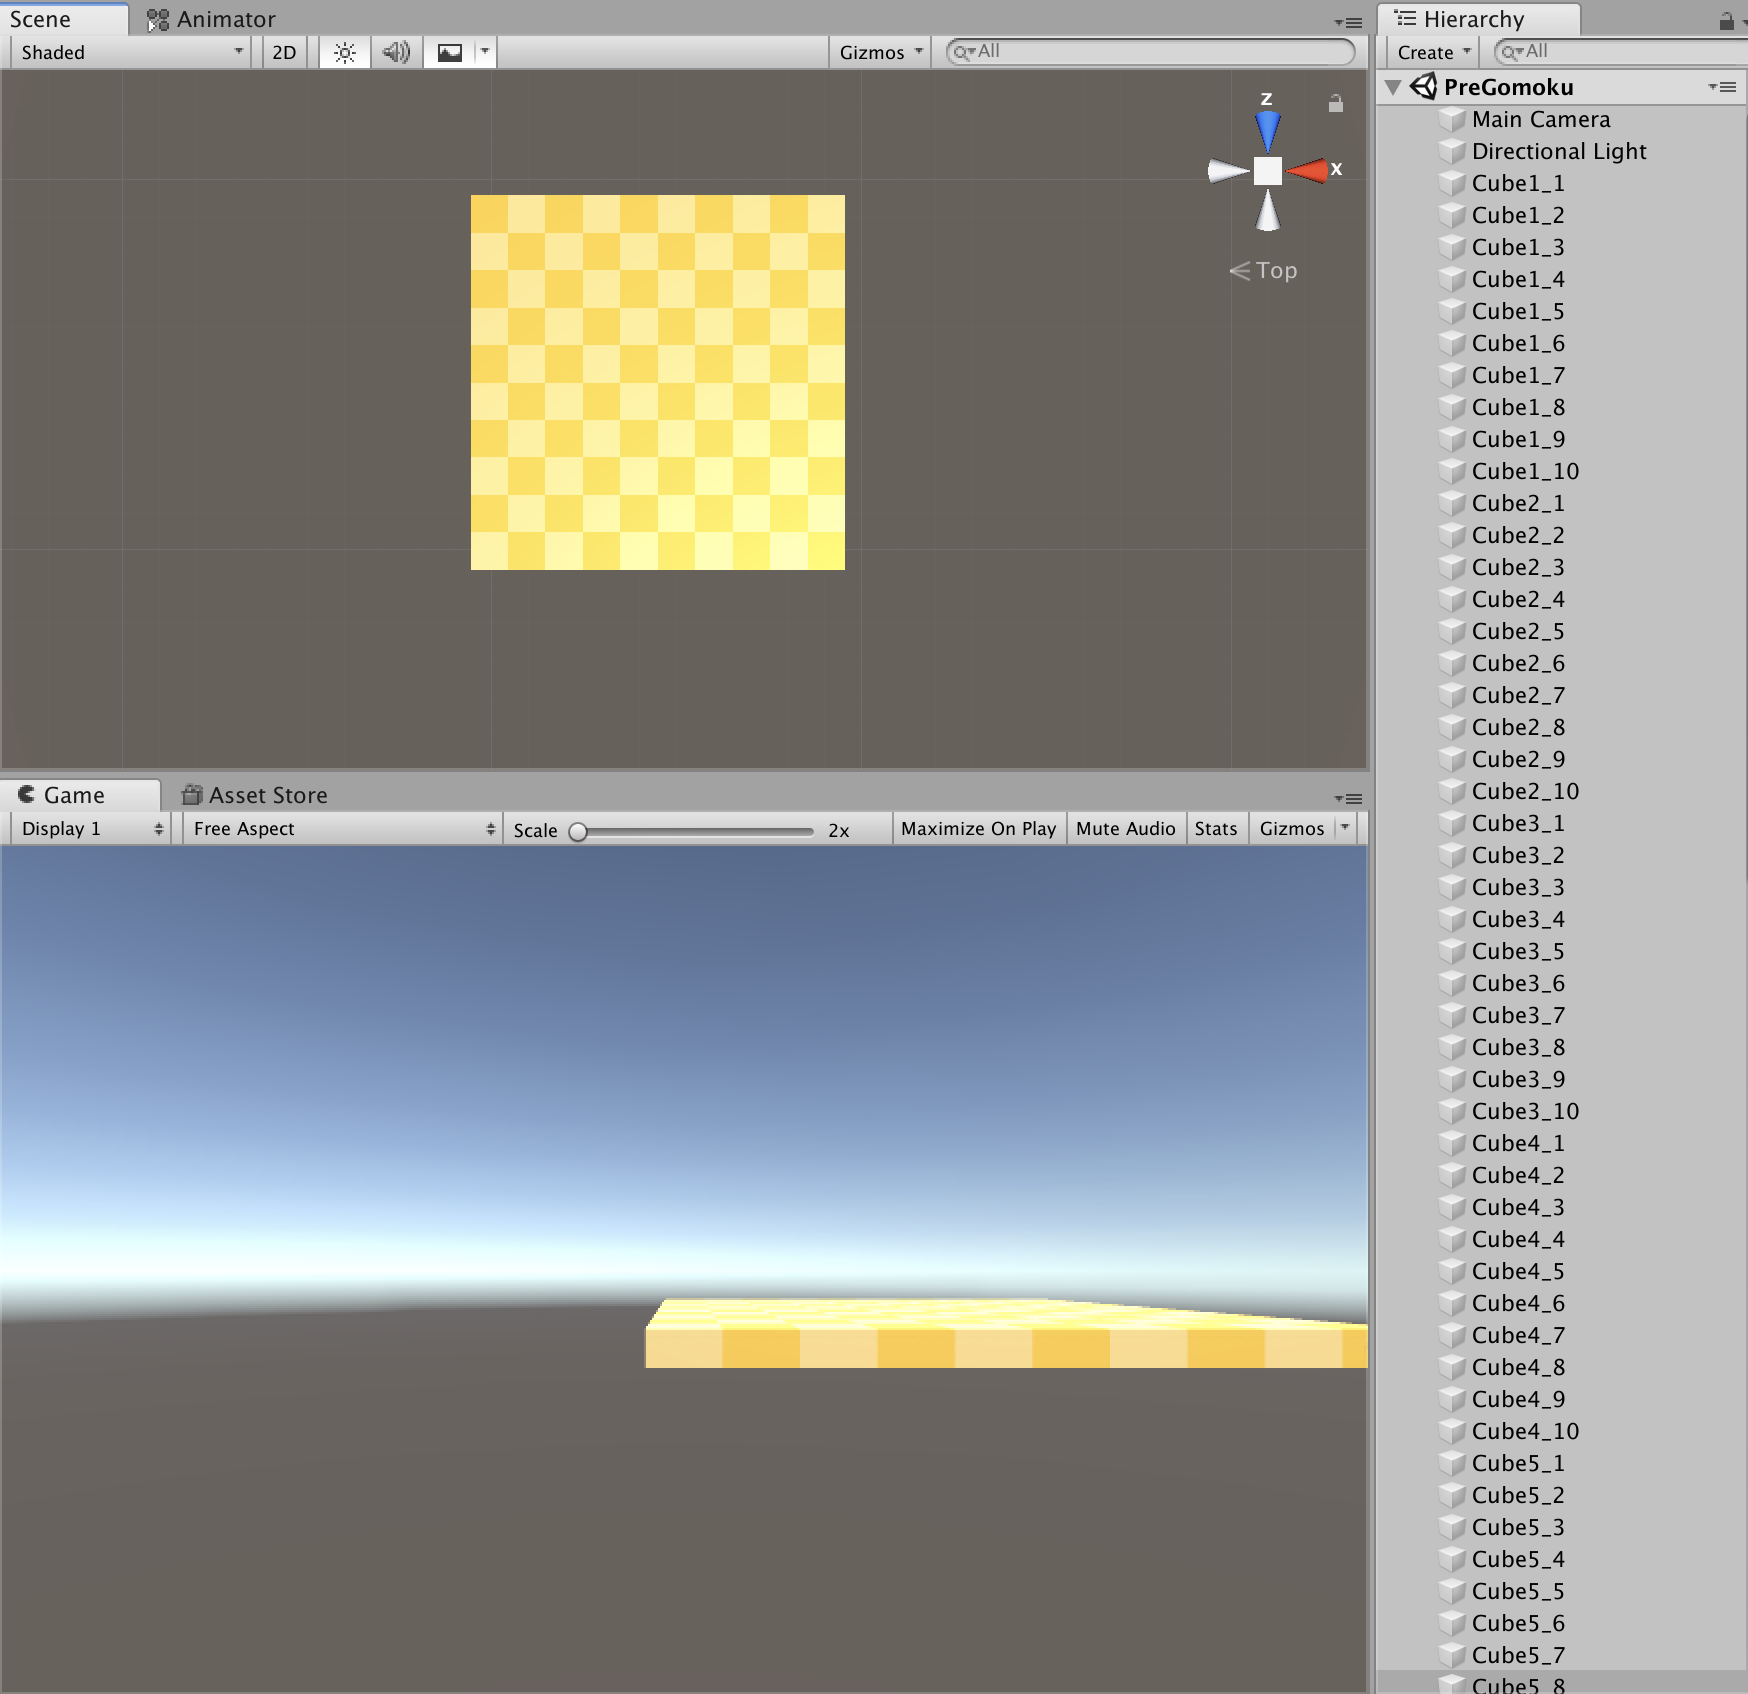Enable Maximize On Play
This screenshot has width=1748, height=1694.
tap(978, 829)
